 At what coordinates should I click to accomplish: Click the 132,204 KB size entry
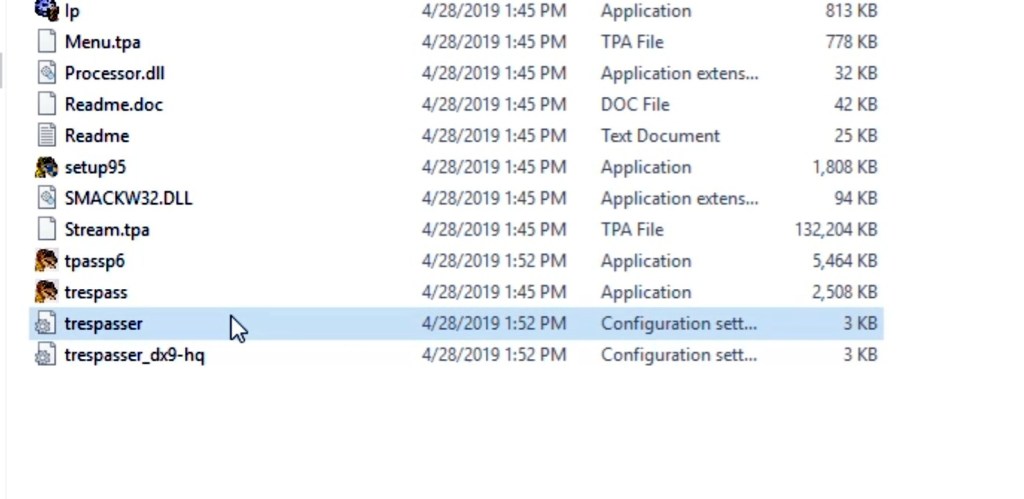(x=835, y=229)
